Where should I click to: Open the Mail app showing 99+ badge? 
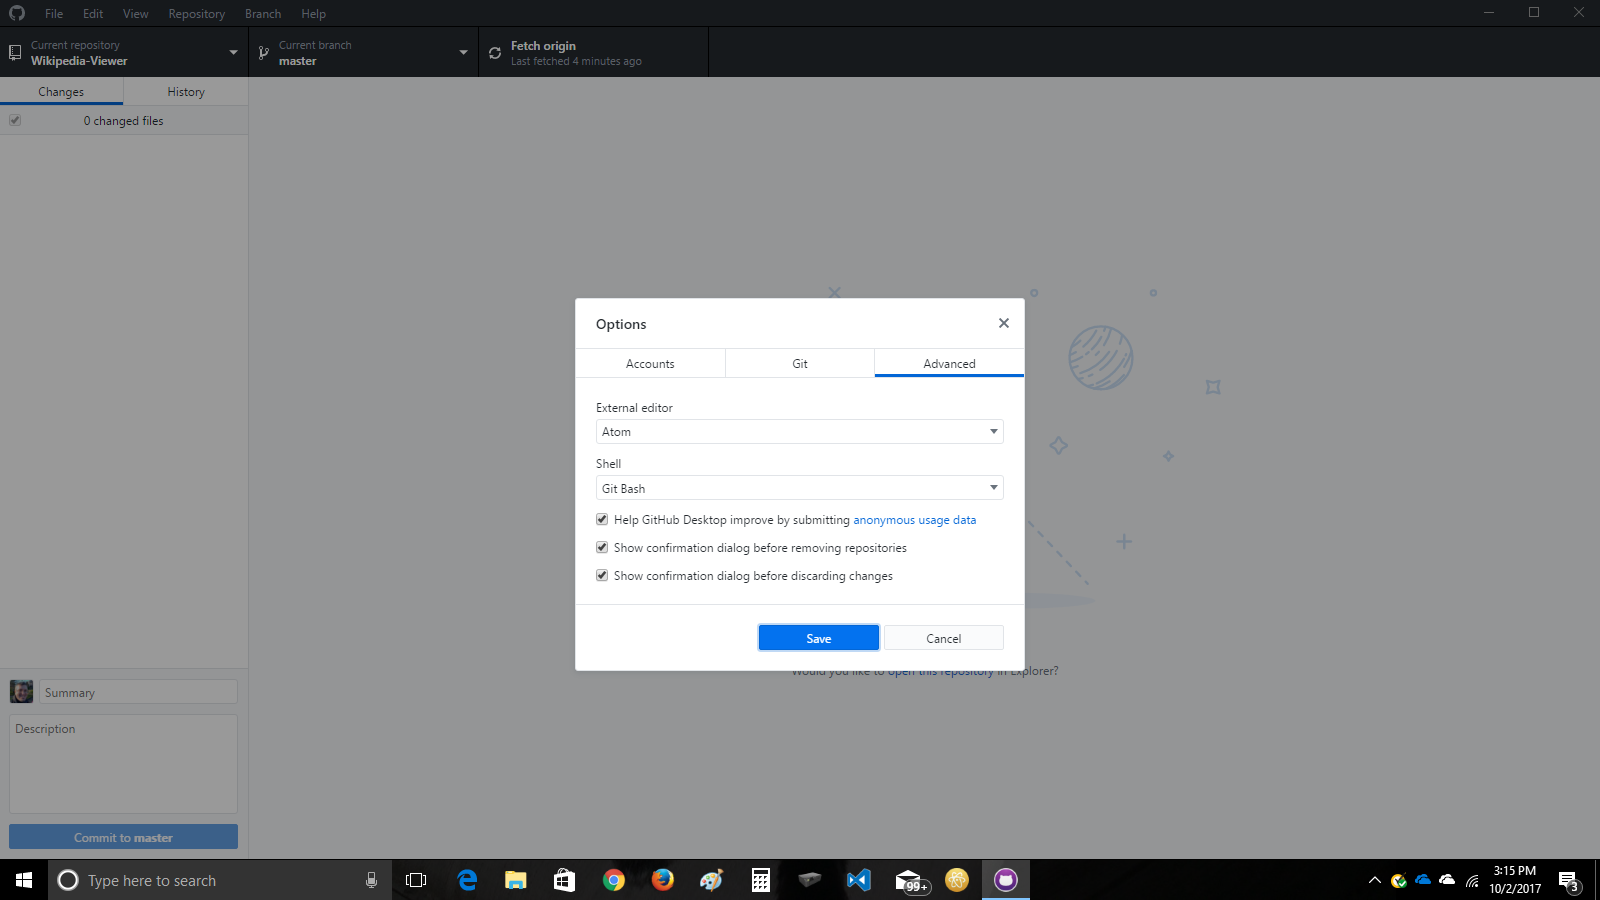pos(910,881)
